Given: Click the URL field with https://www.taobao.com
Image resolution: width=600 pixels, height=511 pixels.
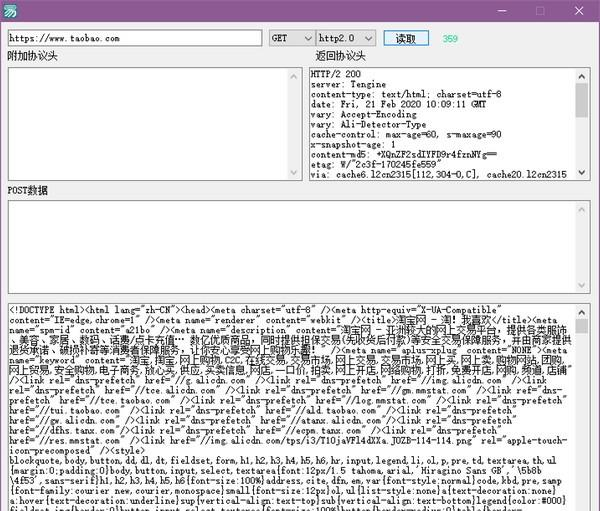Looking at the screenshot, I should tap(135, 38).
